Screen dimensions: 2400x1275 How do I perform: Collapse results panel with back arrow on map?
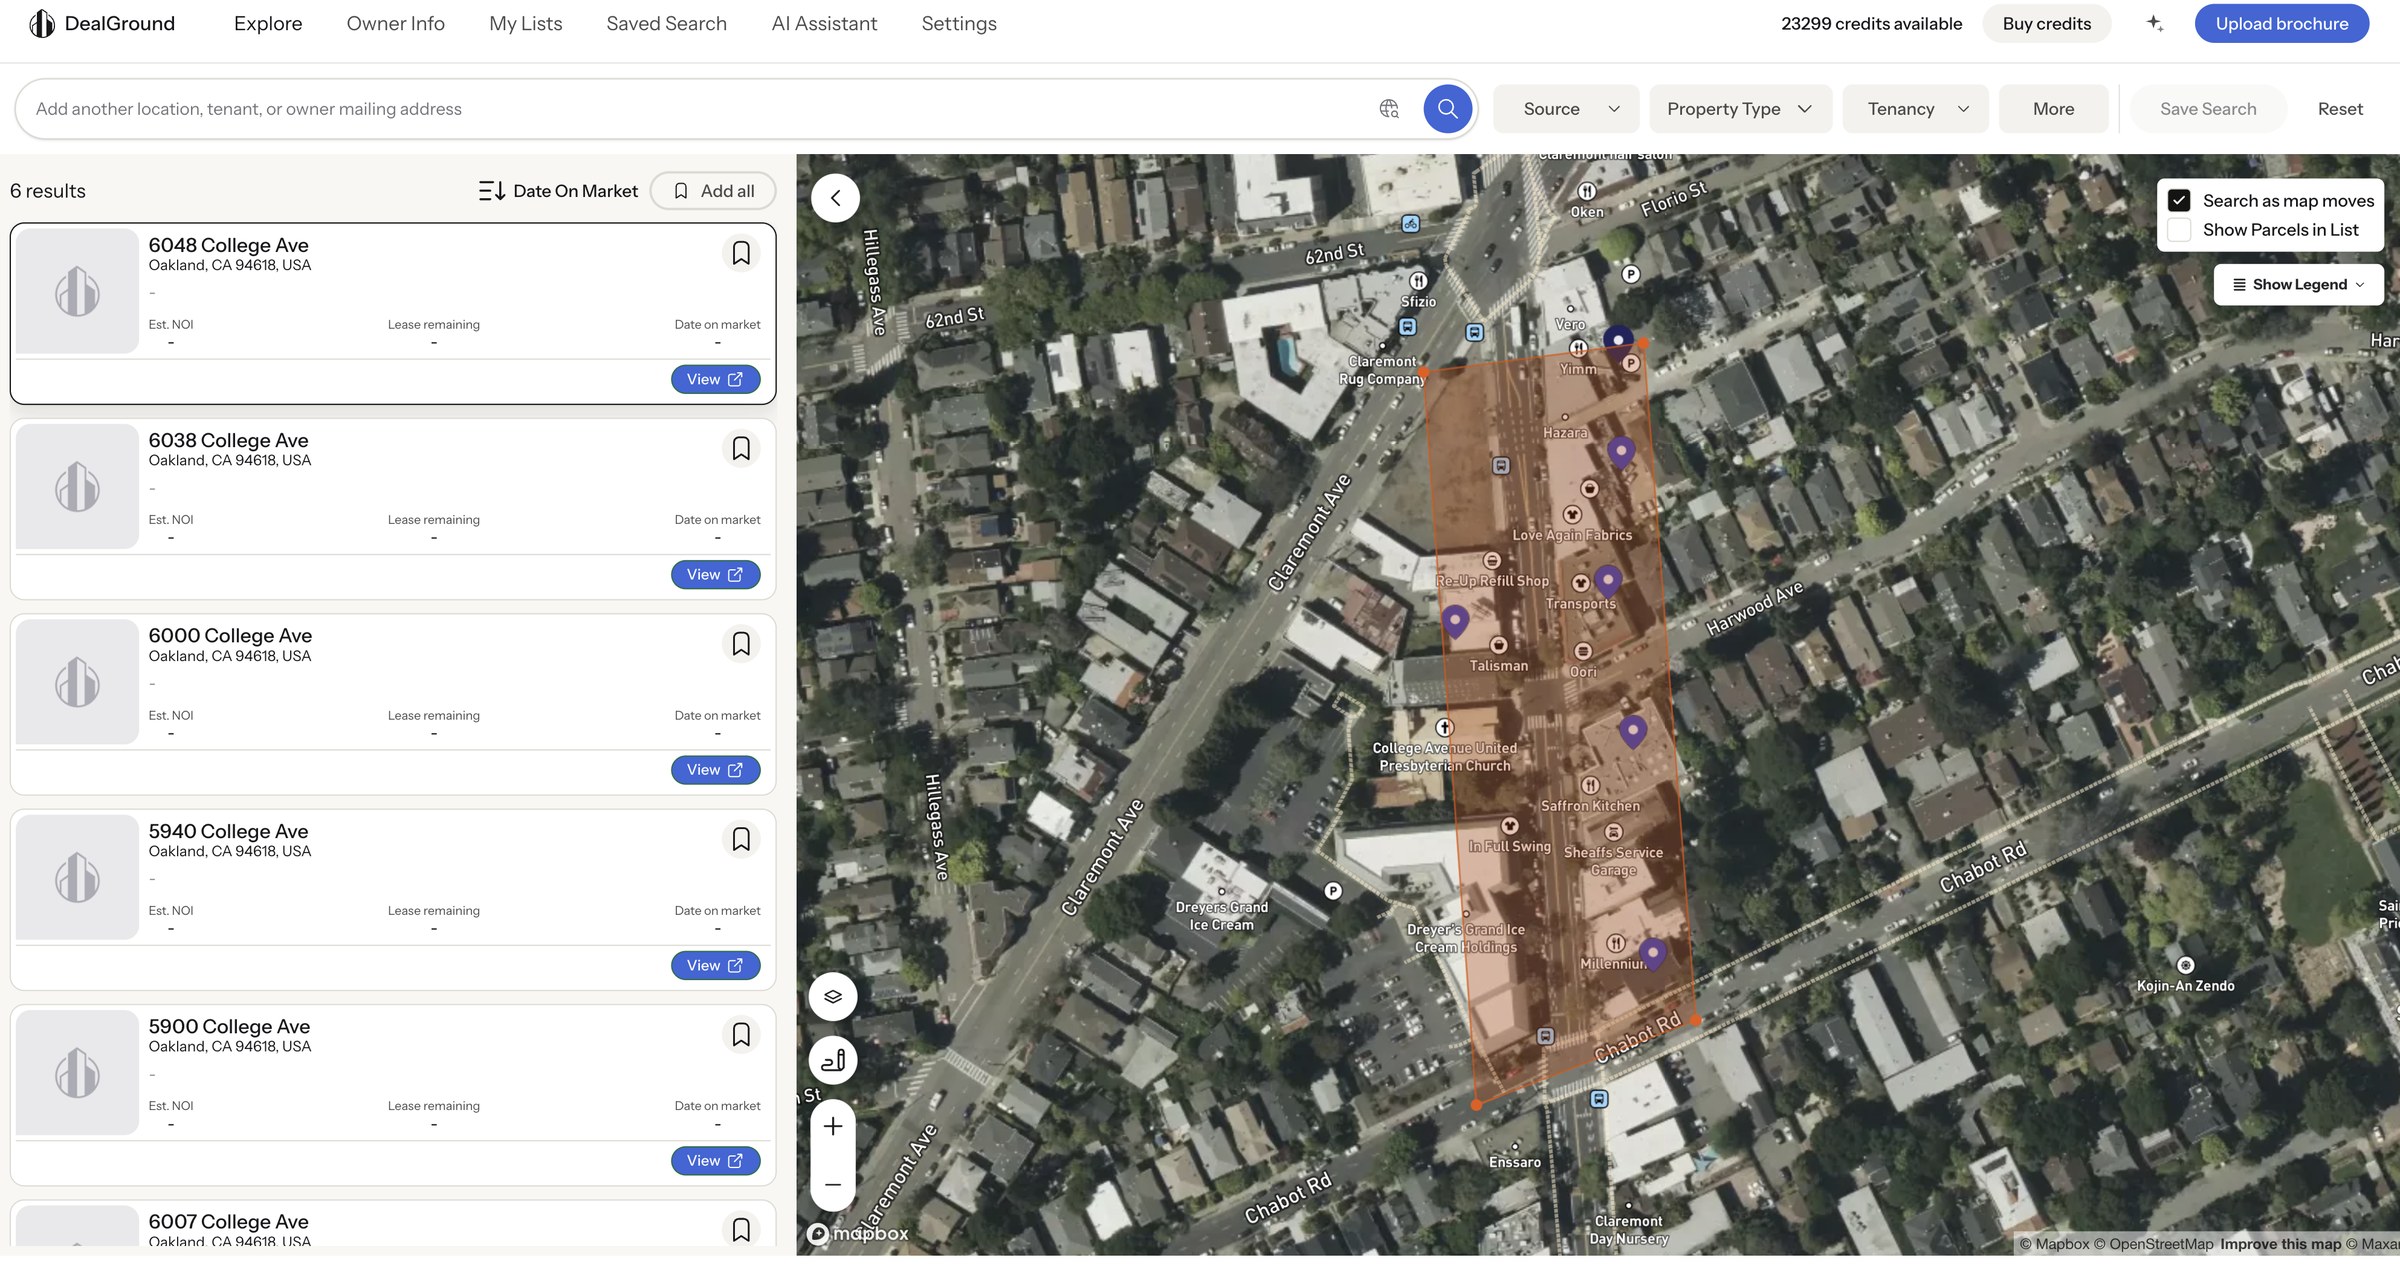point(835,198)
